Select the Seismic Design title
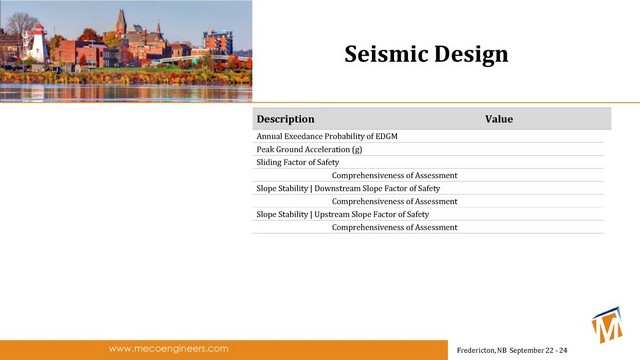 pos(426,54)
